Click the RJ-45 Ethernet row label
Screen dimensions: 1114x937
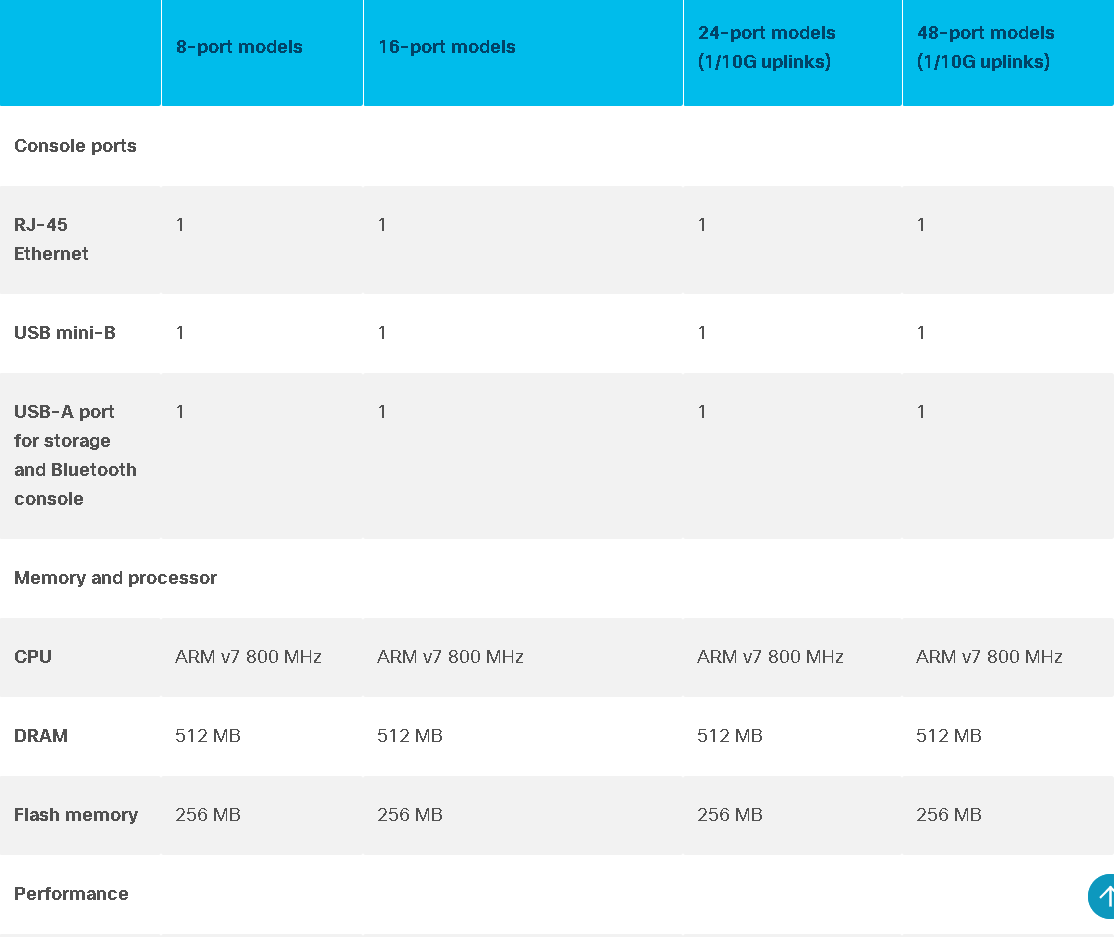point(51,239)
